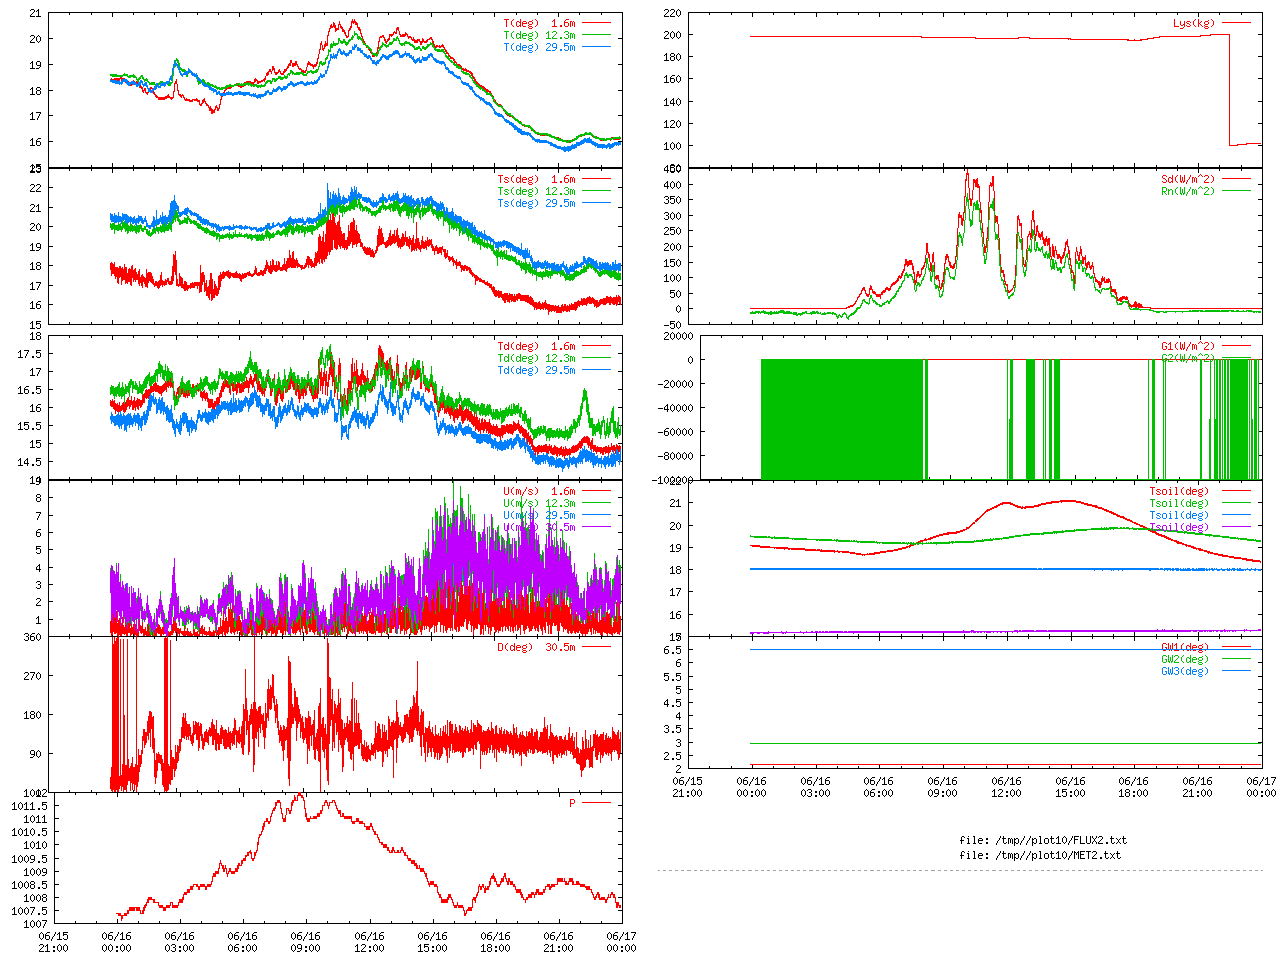Screen dimensions: 1280x960
Task: Select the Lys(kg) legend label
Action: (1194, 23)
